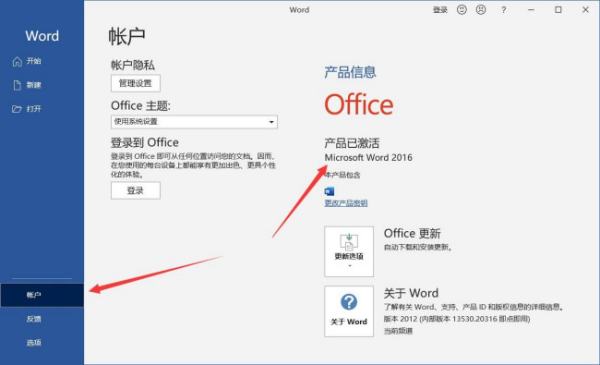Image resolution: width=600 pixels, height=365 pixels.
Task: Click the Microsoft Word 2016 product text
Action: click(368, 157)
